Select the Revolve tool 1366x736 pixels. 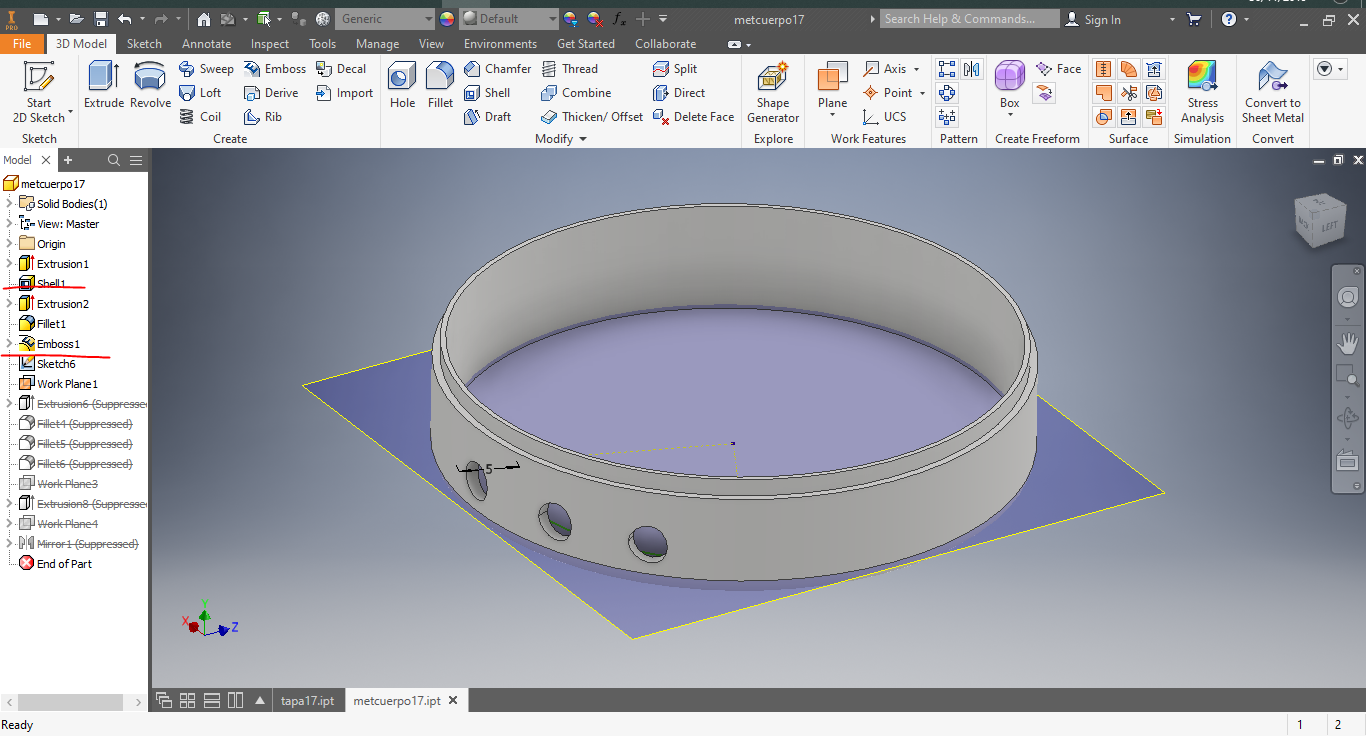click(x=150, y=84)
